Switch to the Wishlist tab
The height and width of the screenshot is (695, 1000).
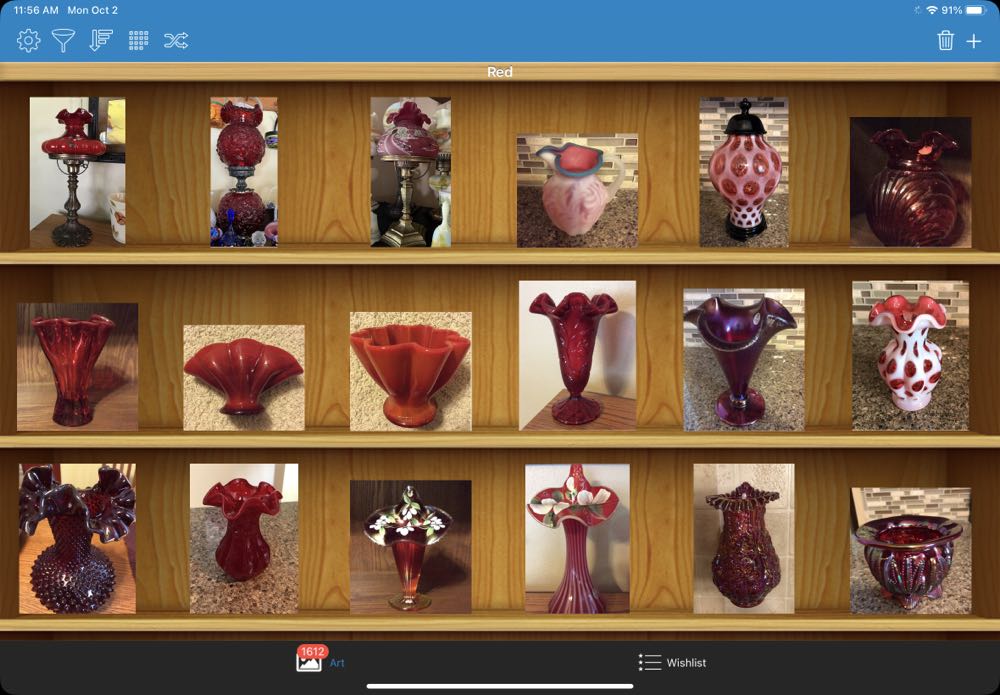point(672,662)
